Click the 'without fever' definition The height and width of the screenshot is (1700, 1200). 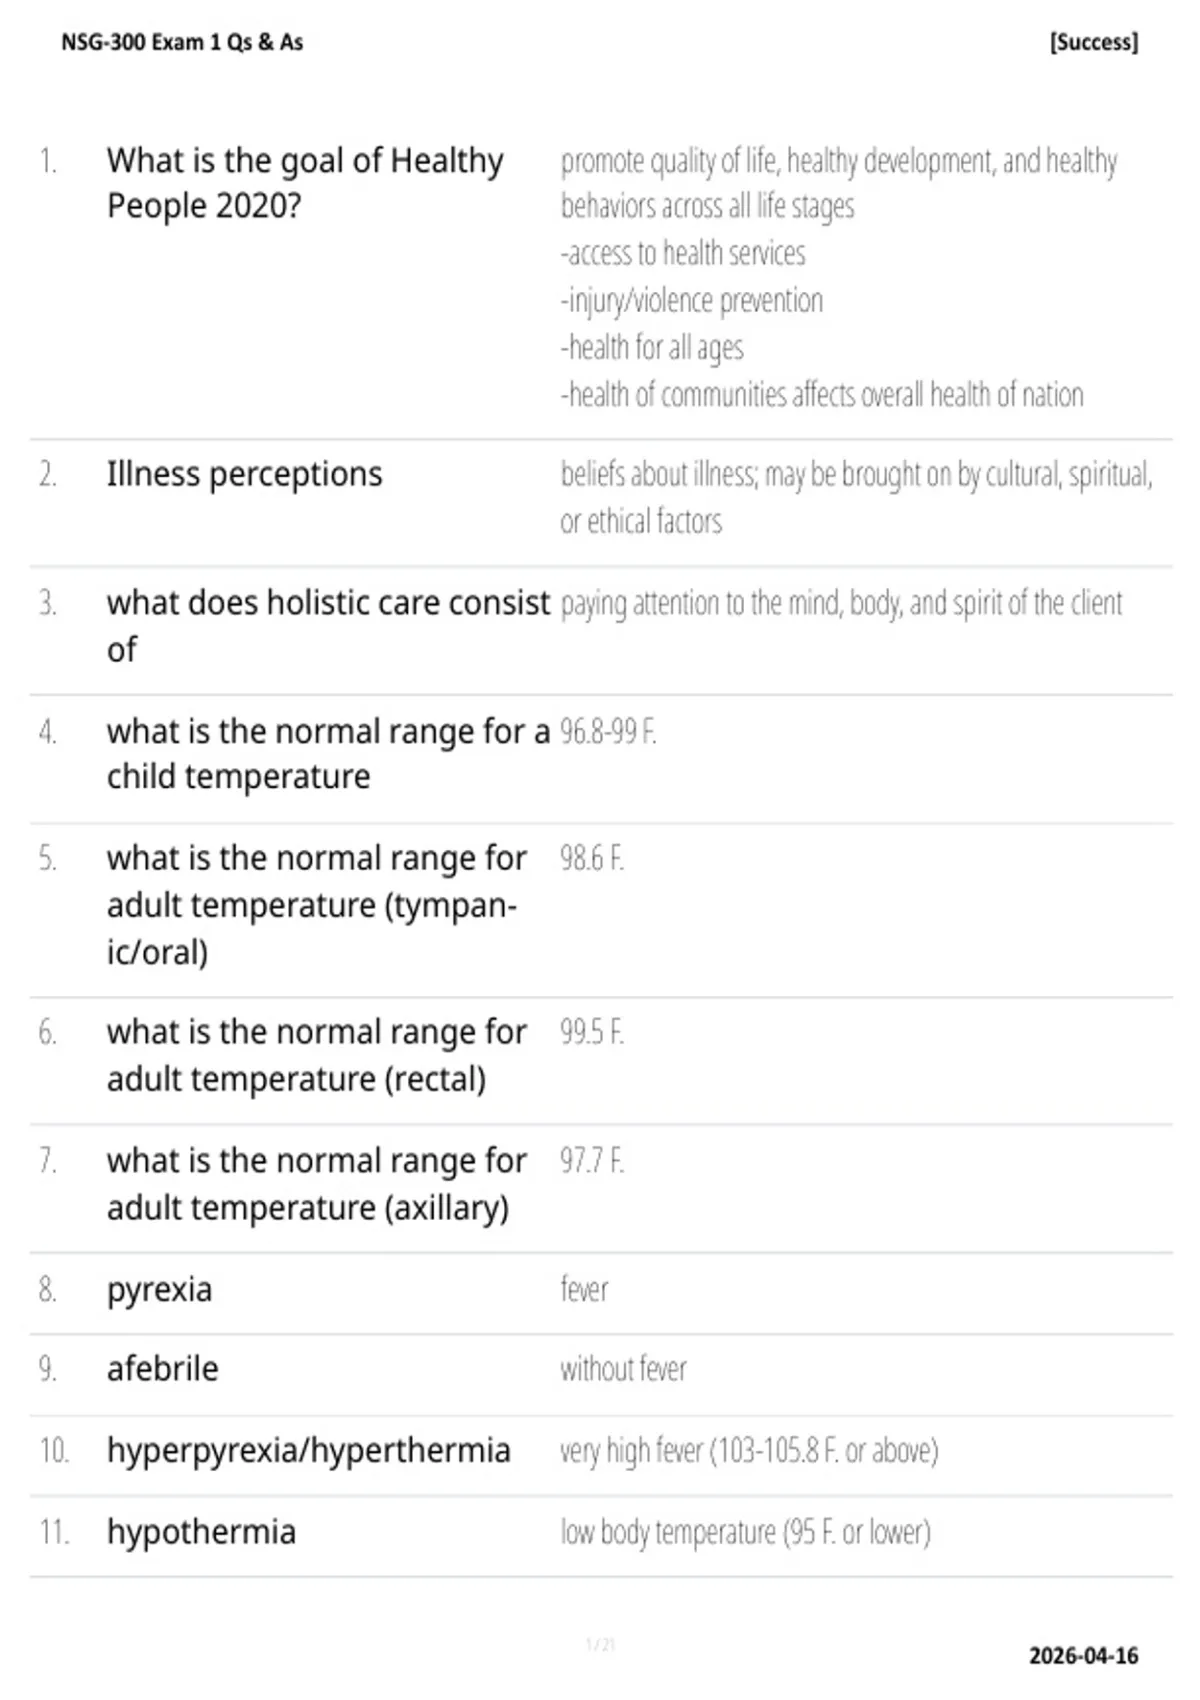click(x=623, y=1369)
